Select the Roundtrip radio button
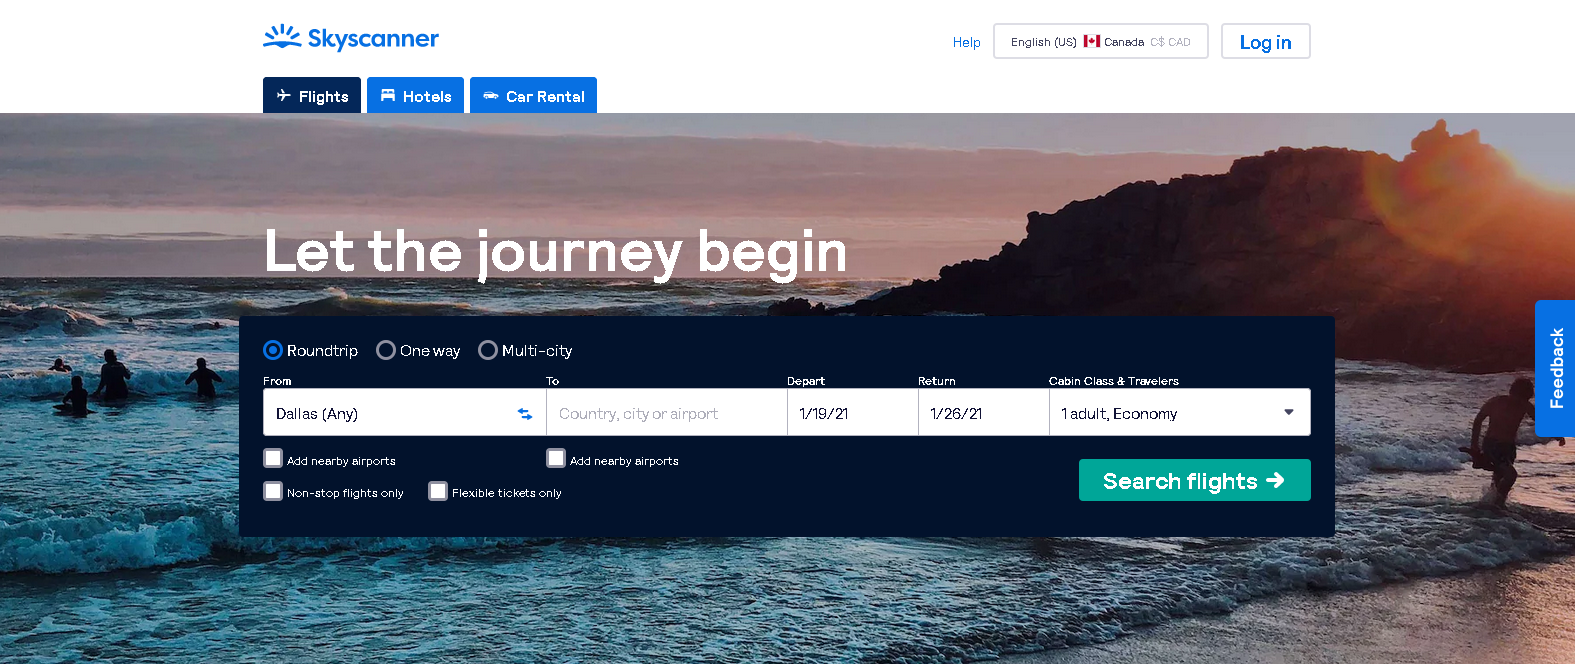The image size is (1575, 664). (x=273, y=350)
